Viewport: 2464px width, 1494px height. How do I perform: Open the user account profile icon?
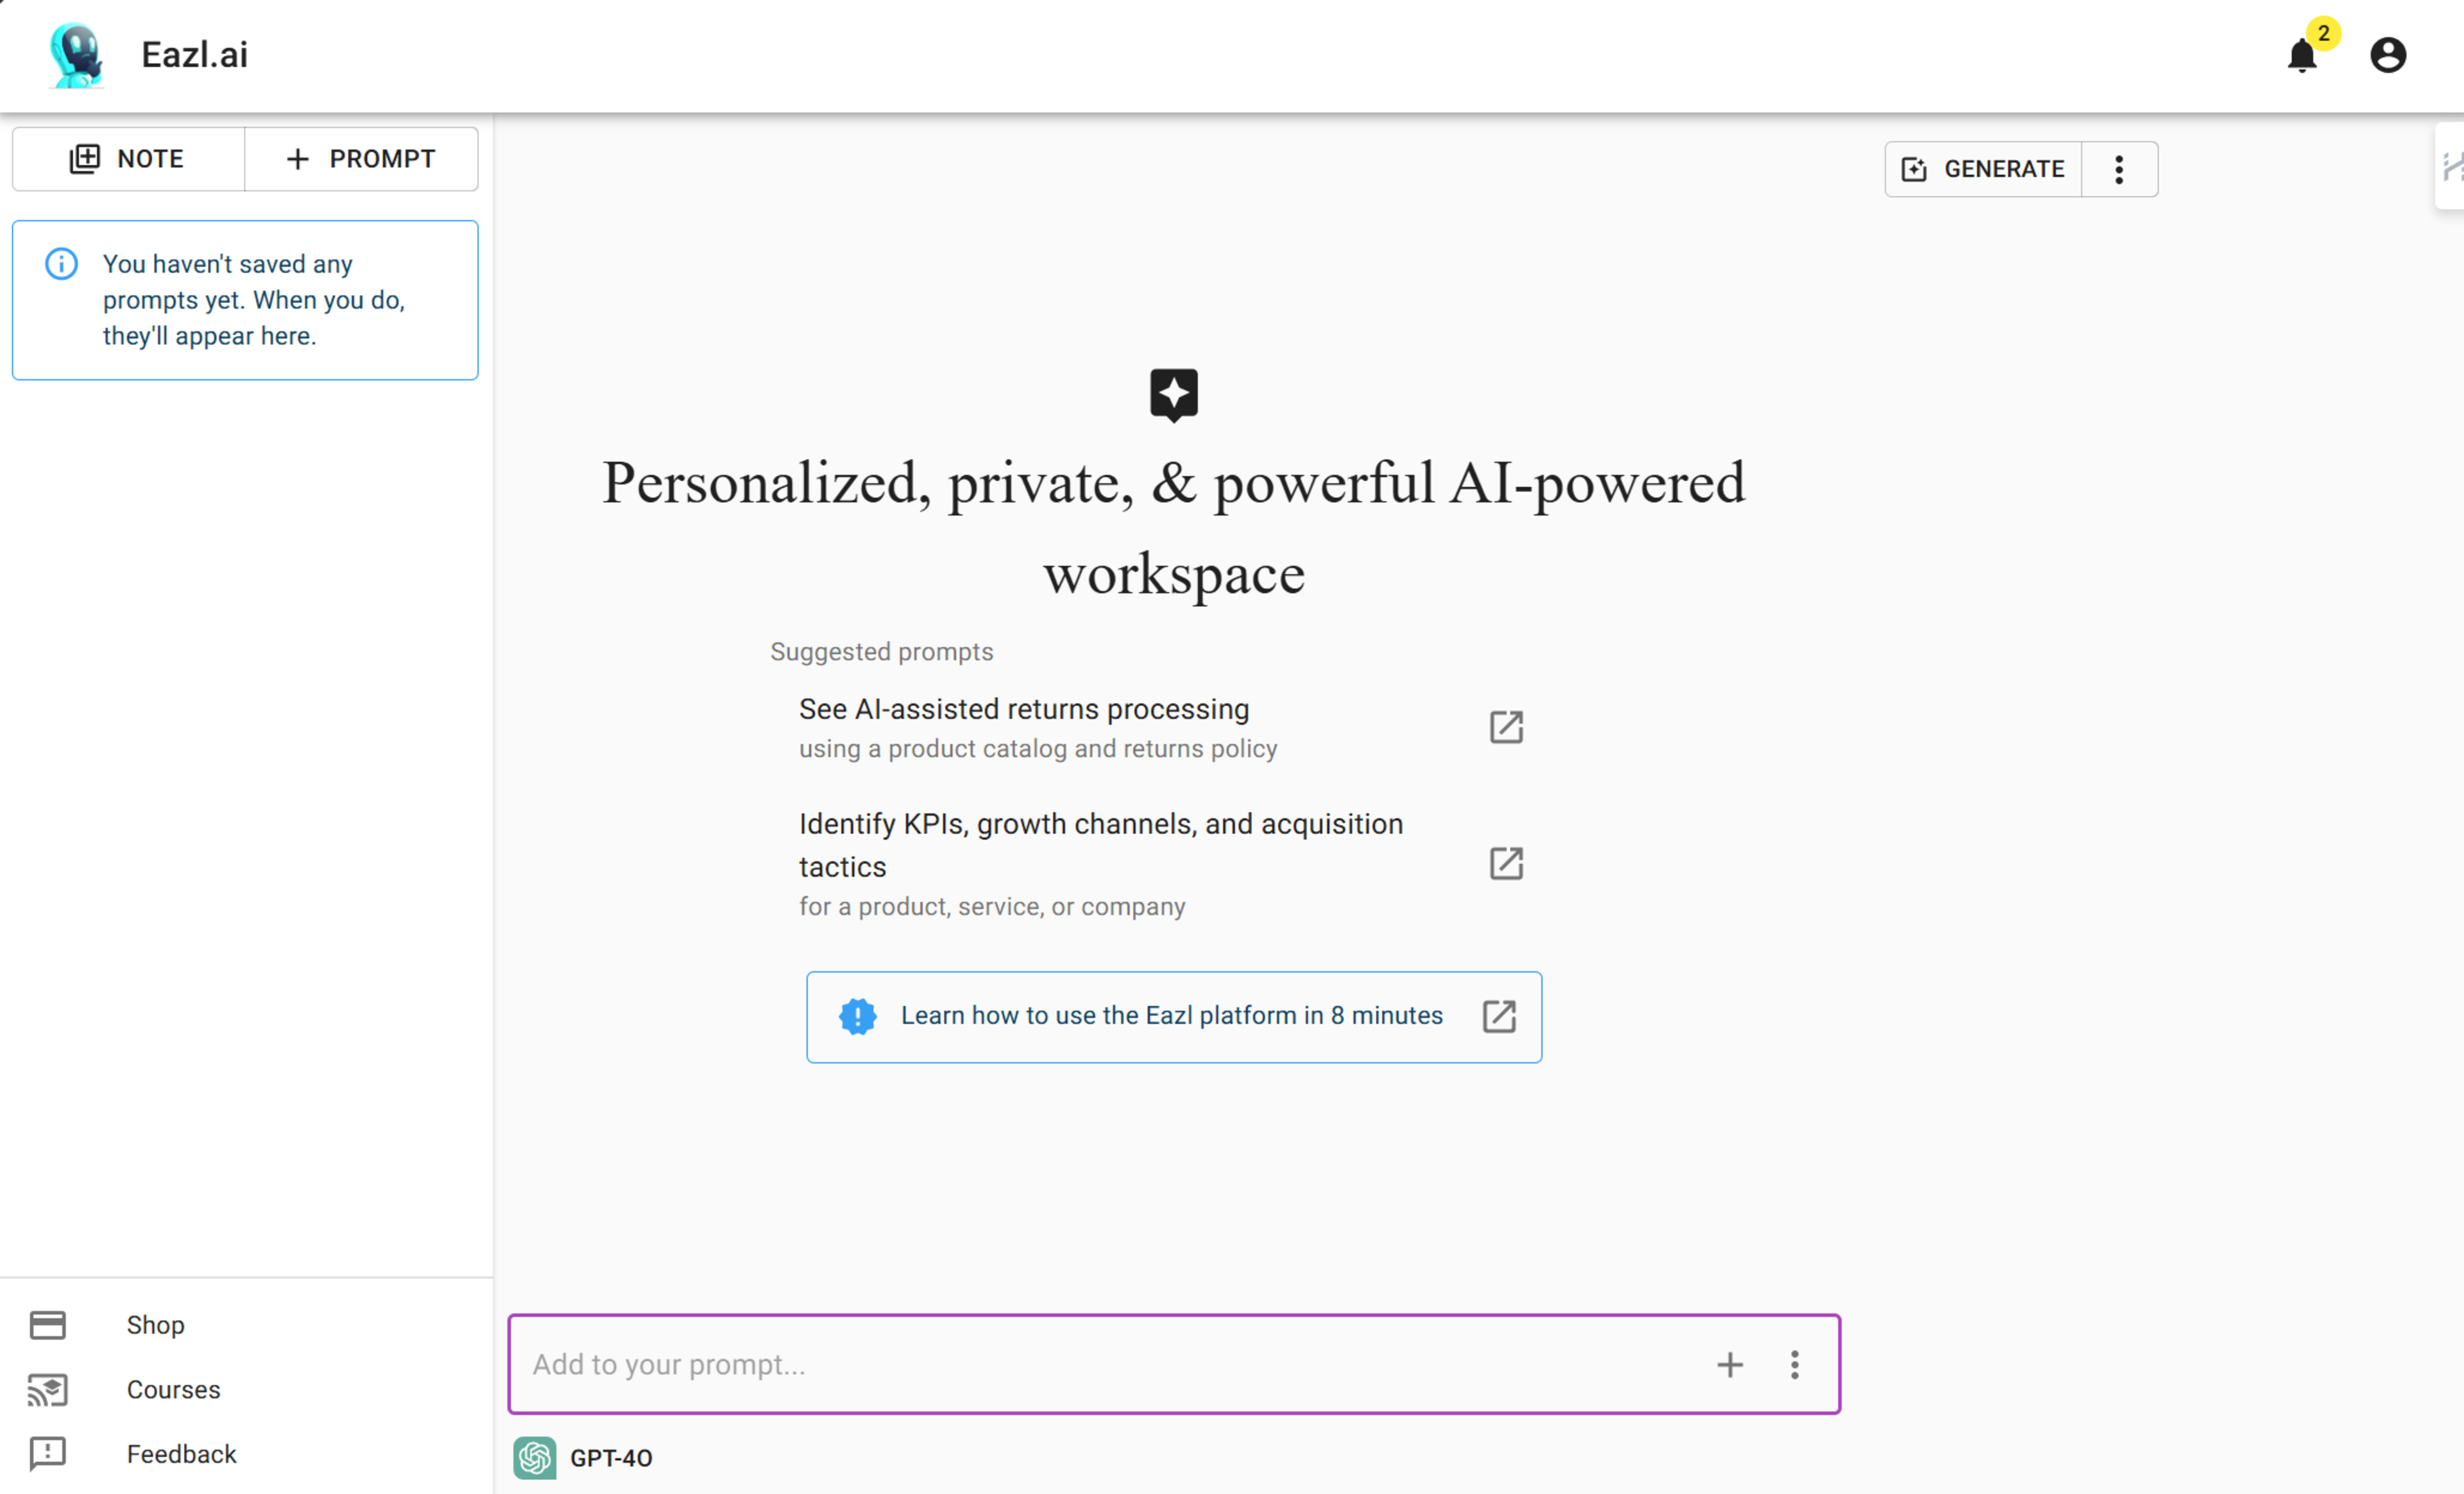point(2387,55)
